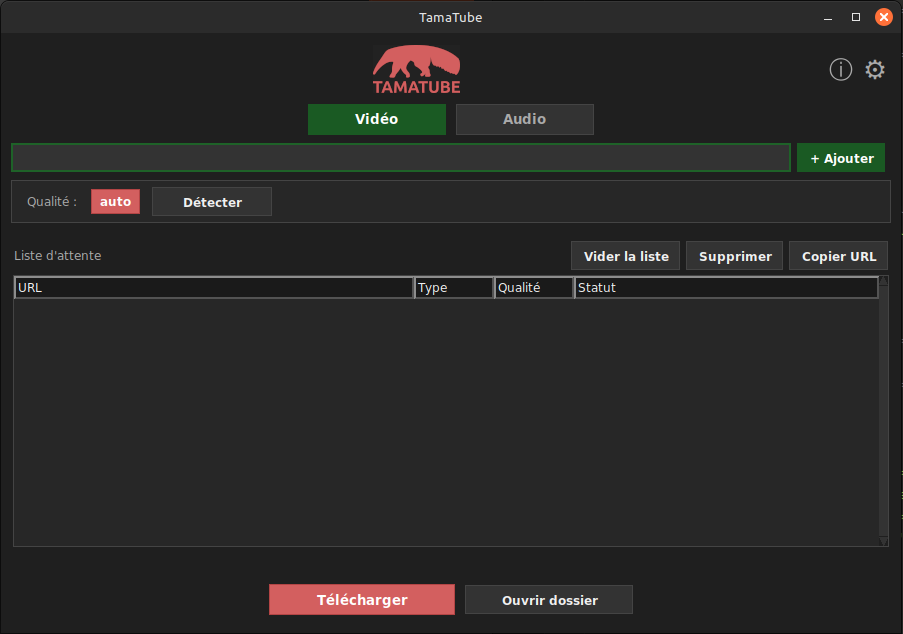Open settings via the gear icon
903x634 pixels.
pyautogui.click(x=875, y=69)
